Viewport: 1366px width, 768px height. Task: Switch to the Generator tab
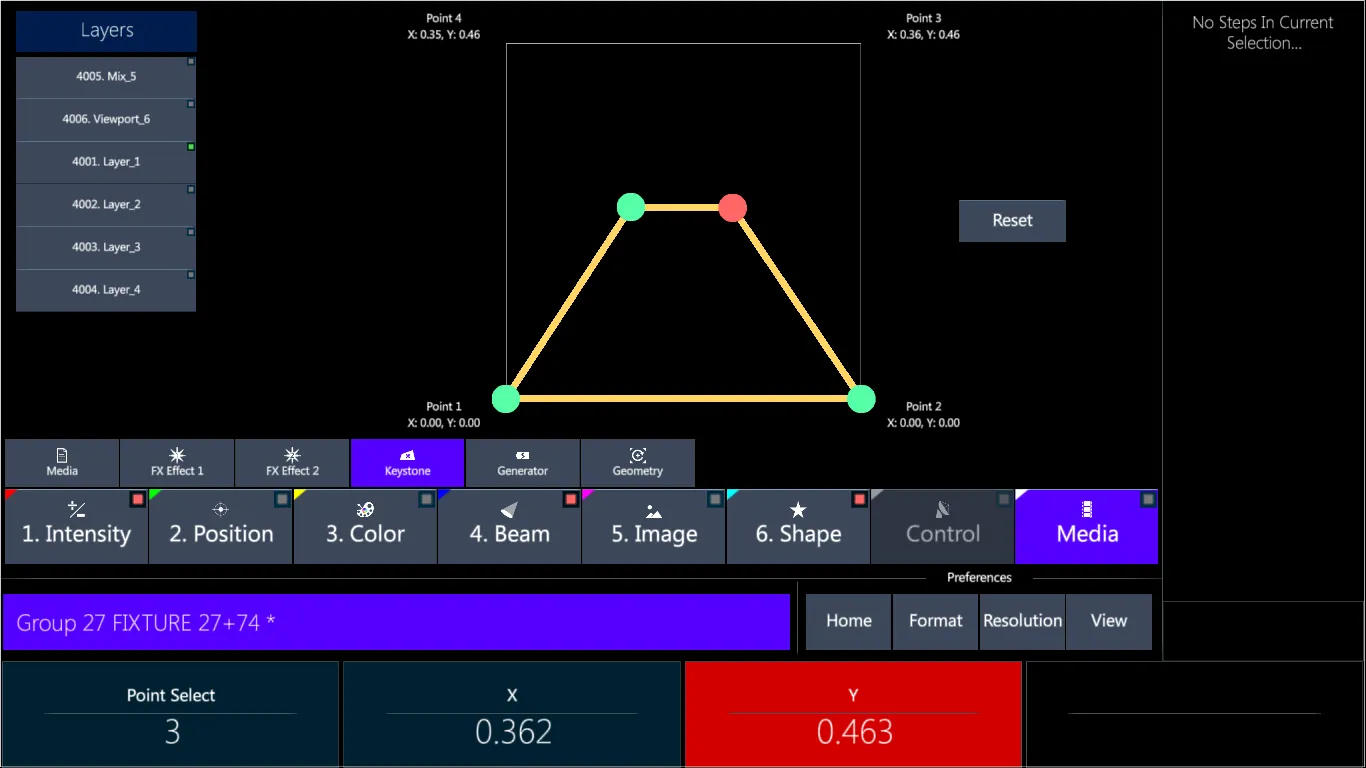click(x=522, y=463)
